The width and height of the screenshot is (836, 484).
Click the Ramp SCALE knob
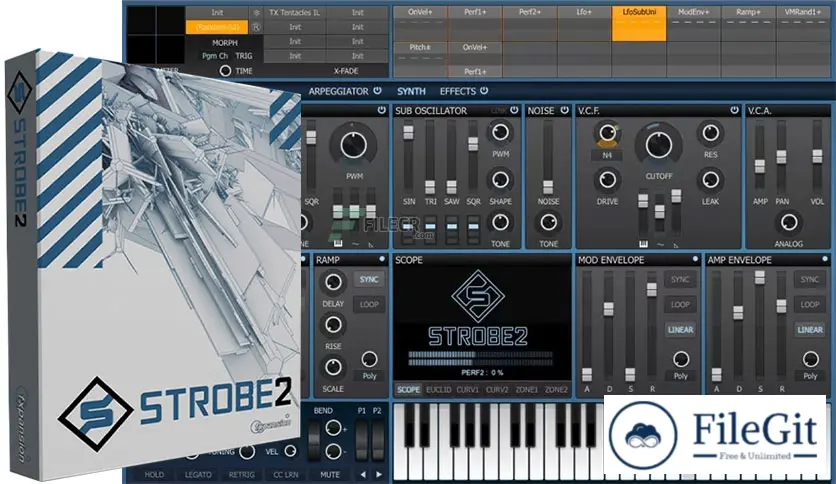tap(333, 367)
